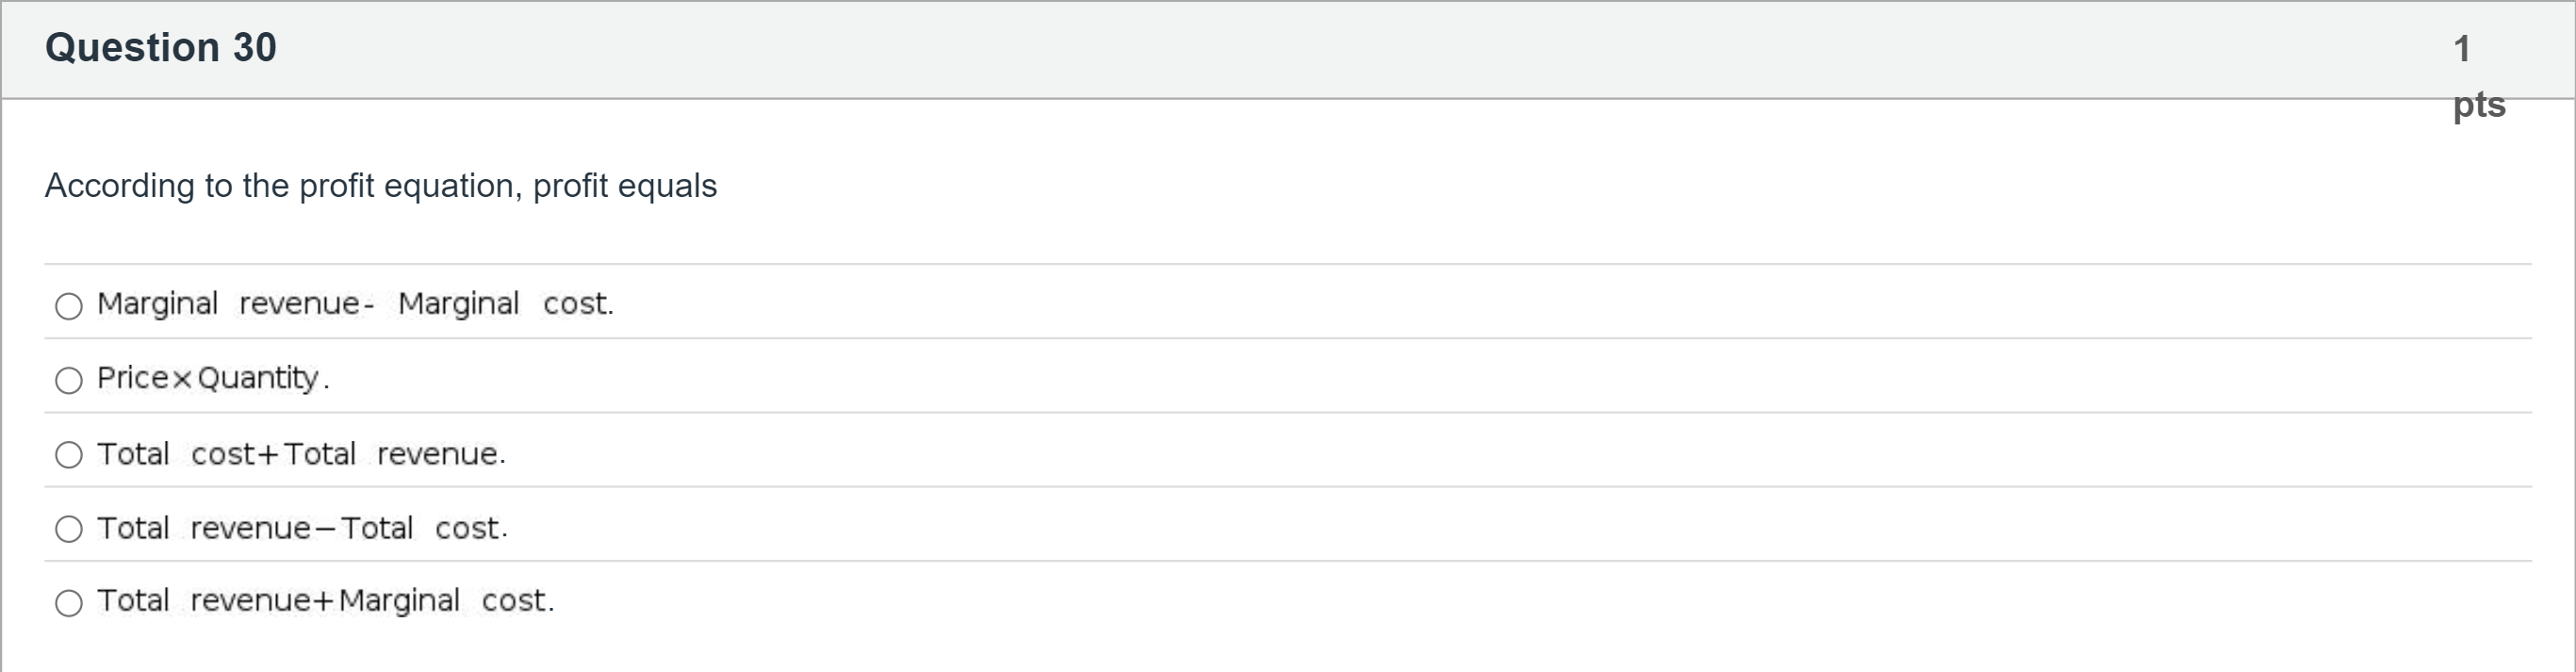The image size is (2576, 672).
Task: Click the "pts" label
Action: [x=2479, y=104]
